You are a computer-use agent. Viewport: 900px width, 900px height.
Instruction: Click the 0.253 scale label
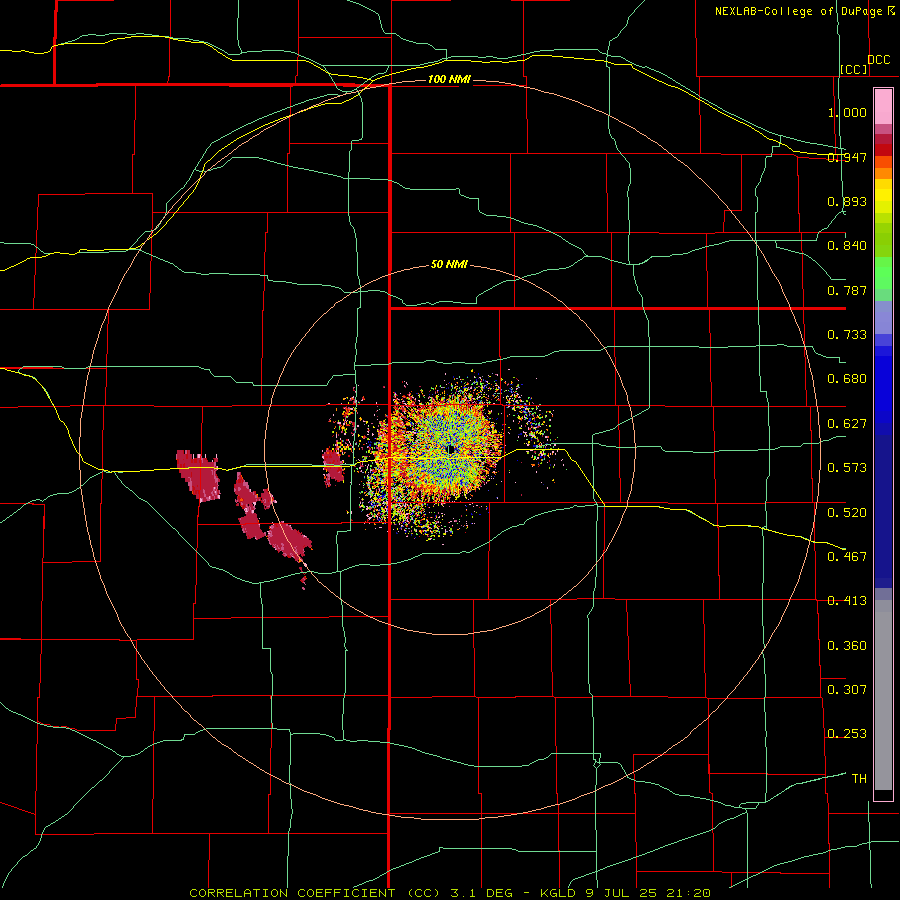tap(847, 734)
